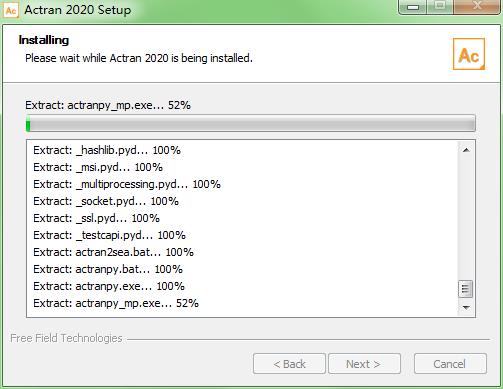
Task: Click the disabled Next > button
Action: 364,364
